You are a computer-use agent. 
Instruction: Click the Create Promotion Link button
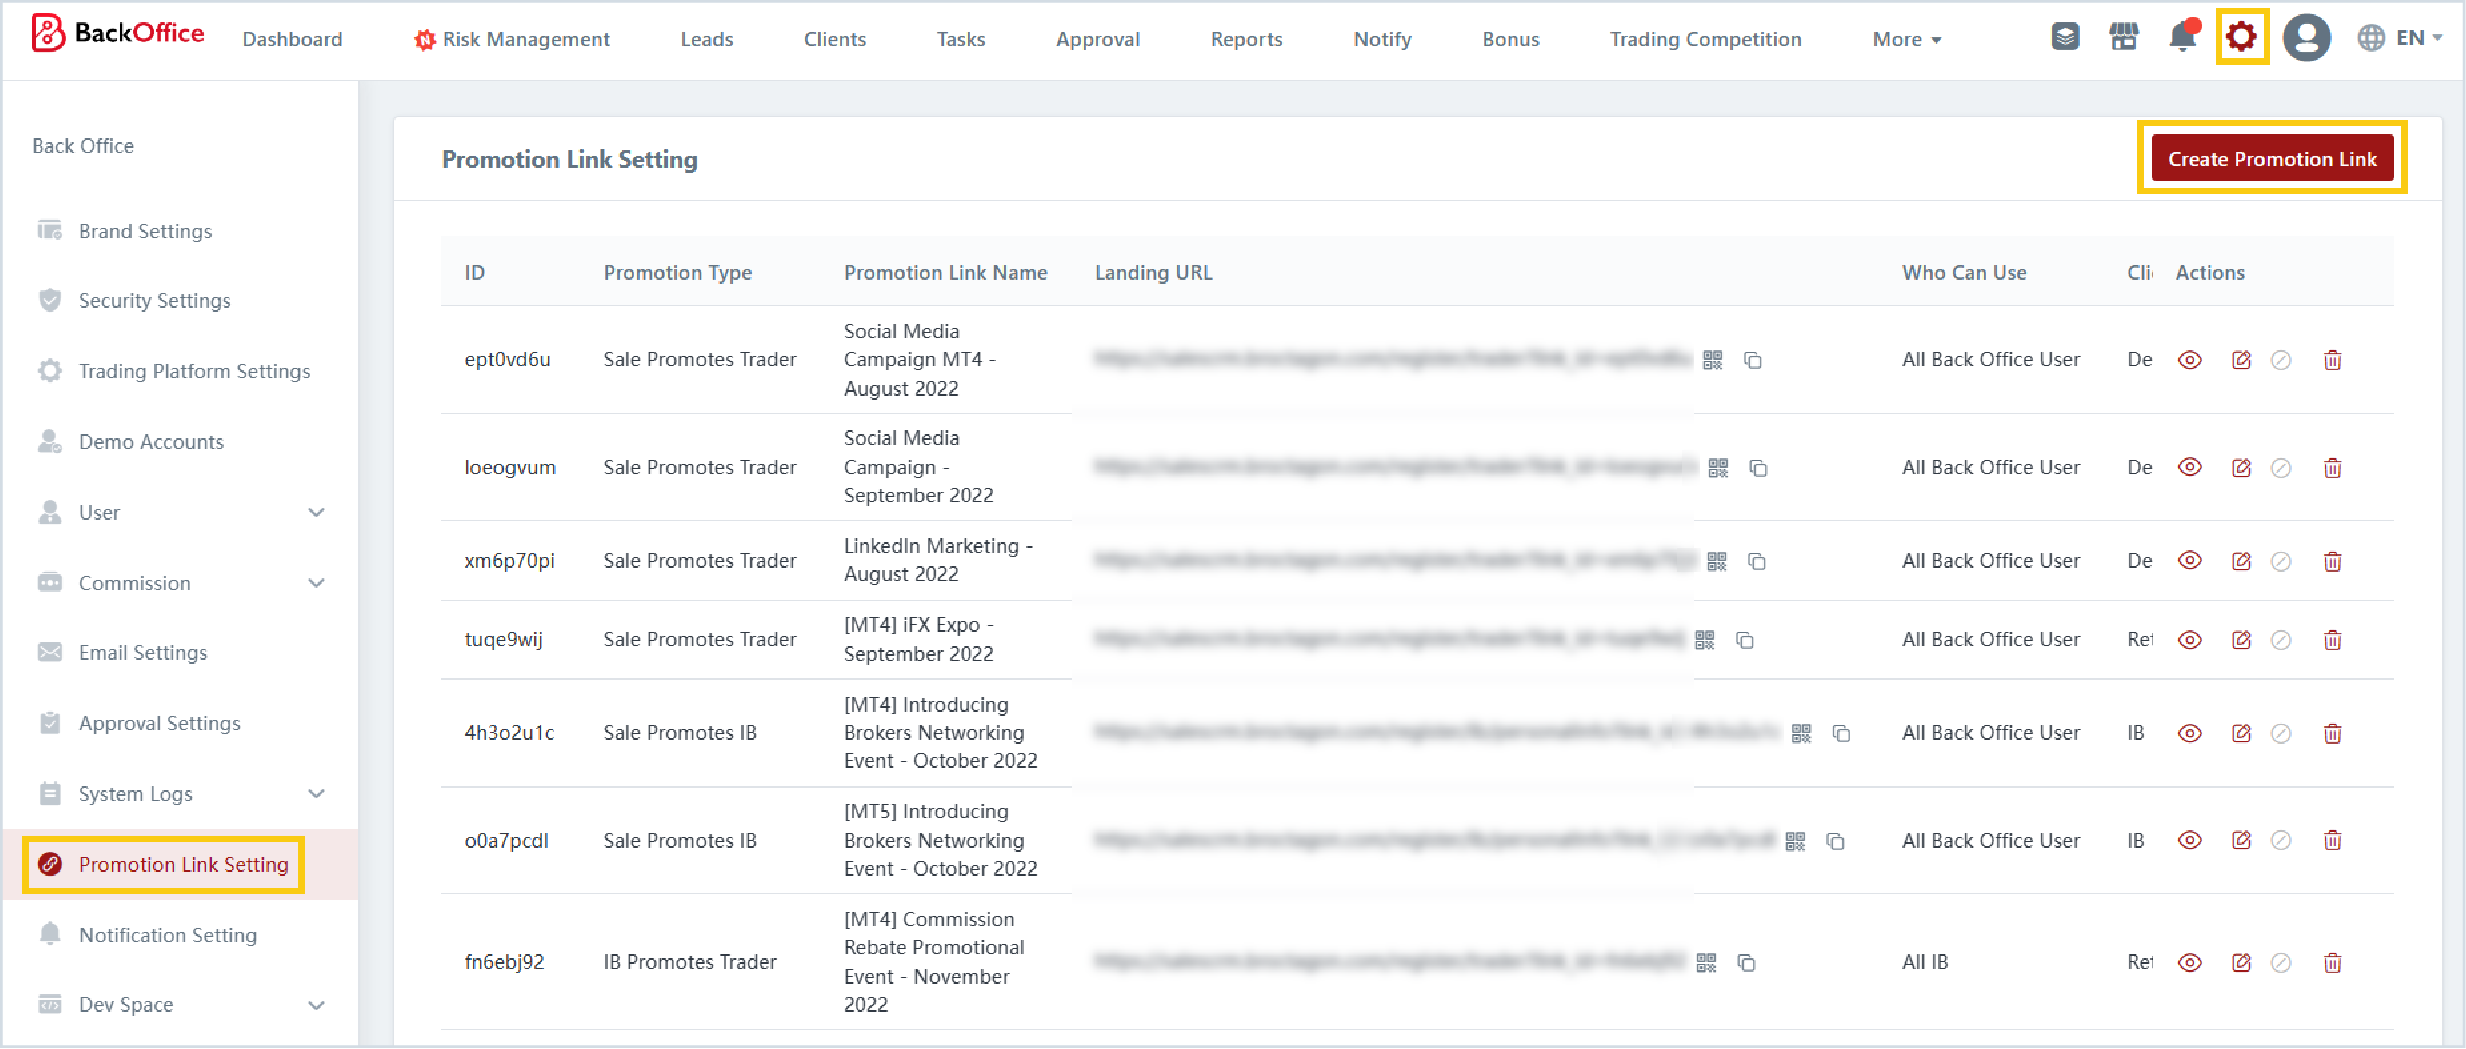point(2271,159)
